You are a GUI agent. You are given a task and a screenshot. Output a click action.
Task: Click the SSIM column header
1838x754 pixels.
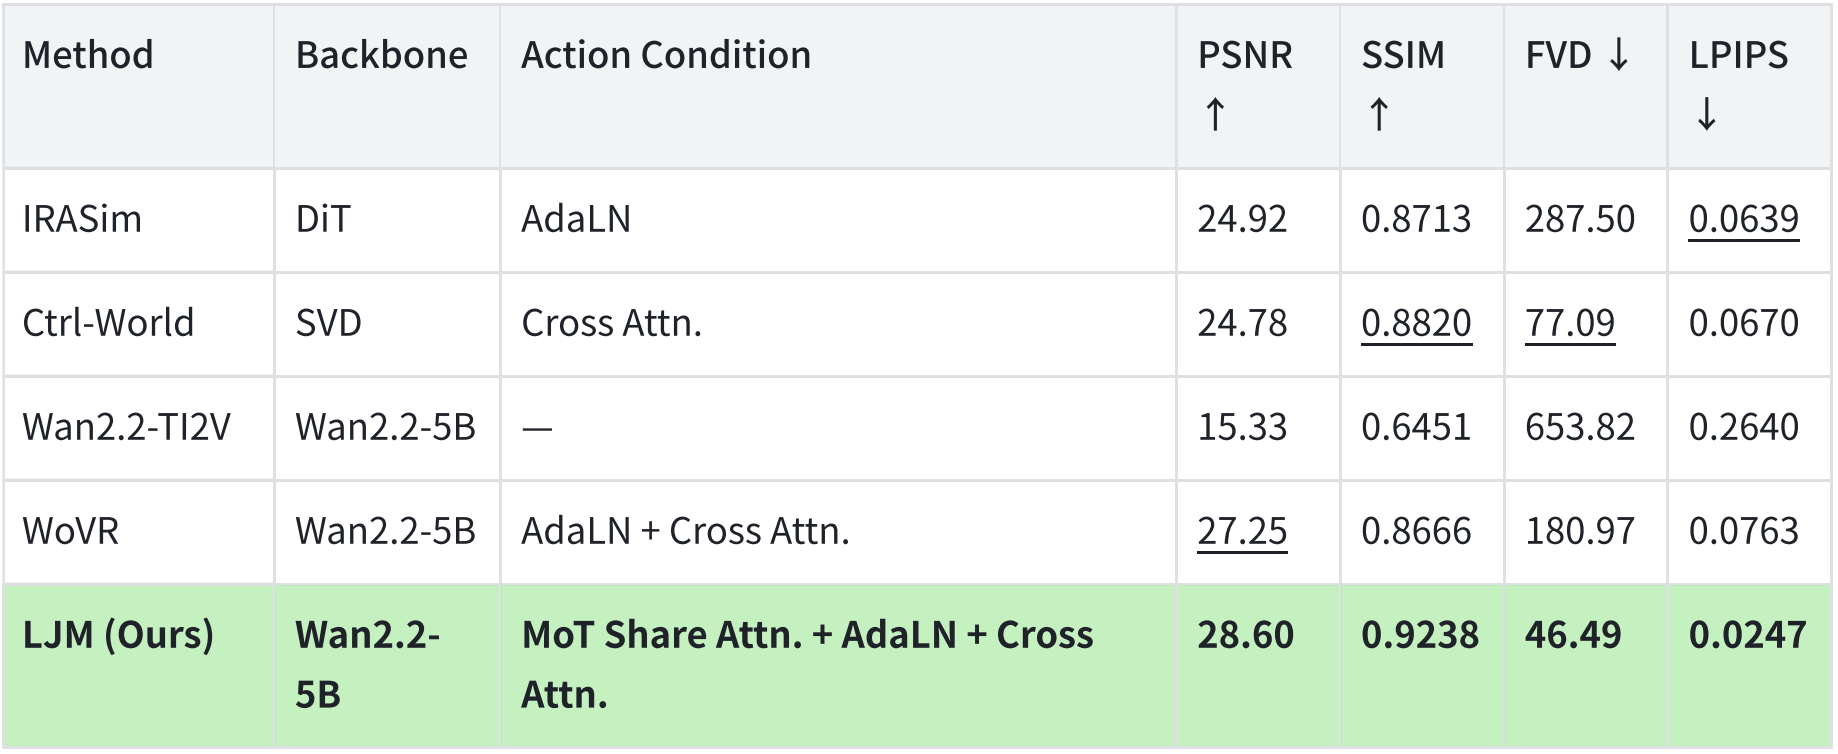(1421, 86)
